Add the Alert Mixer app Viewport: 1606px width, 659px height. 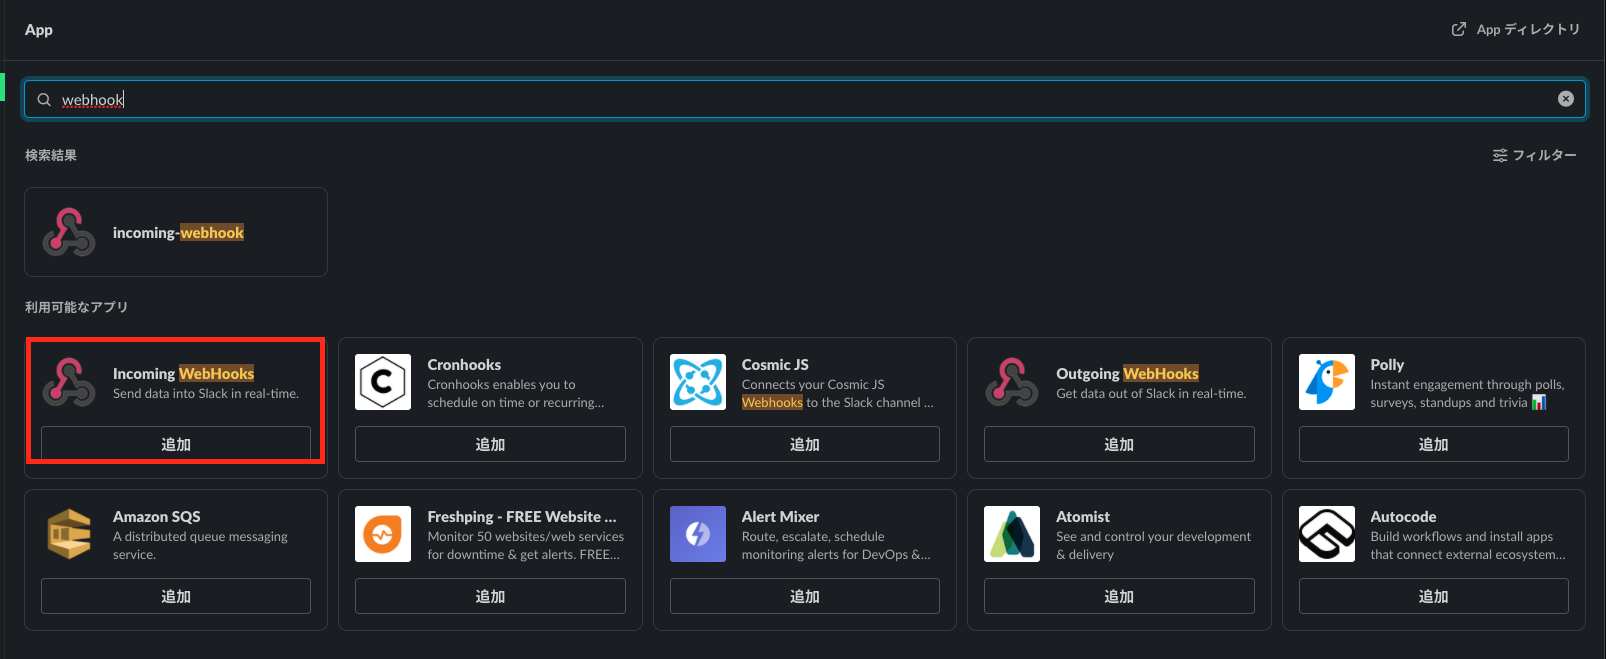805,596
